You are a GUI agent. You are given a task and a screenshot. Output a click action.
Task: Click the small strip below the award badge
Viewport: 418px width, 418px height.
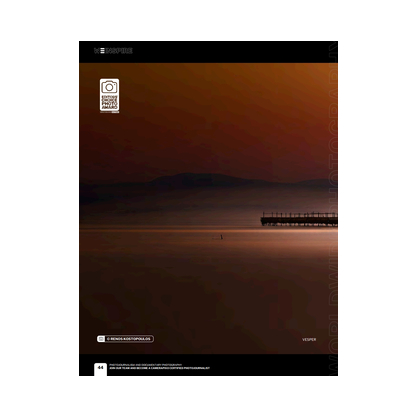click(109, 112)
